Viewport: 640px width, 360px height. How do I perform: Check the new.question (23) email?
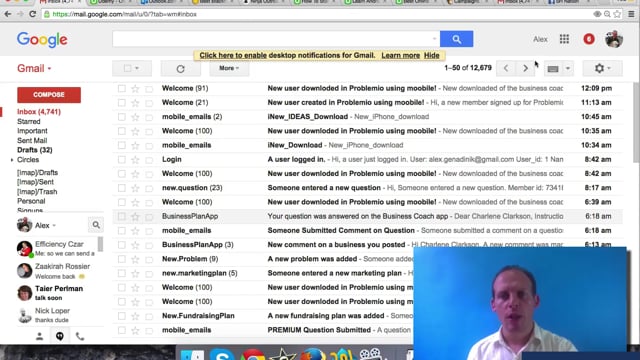[x=122, y=188]
